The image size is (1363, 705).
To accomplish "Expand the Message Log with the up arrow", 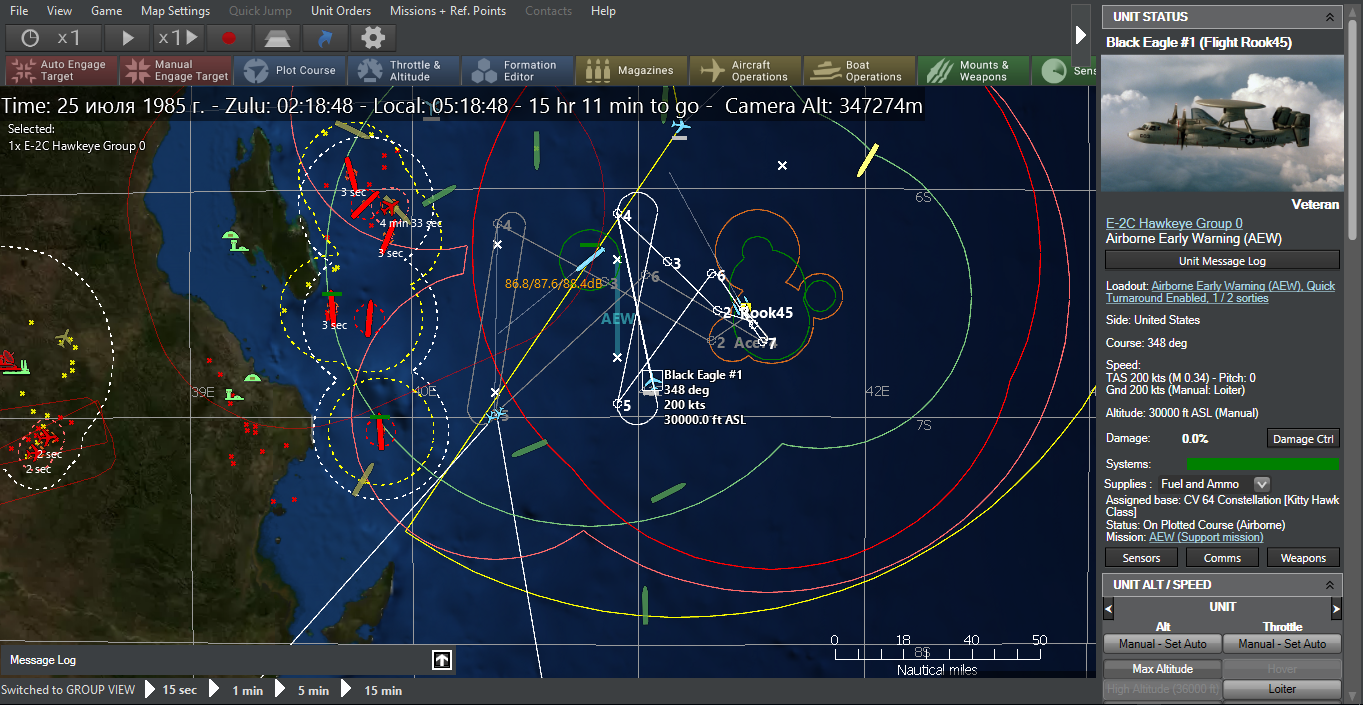I will [x=441, y=660].
